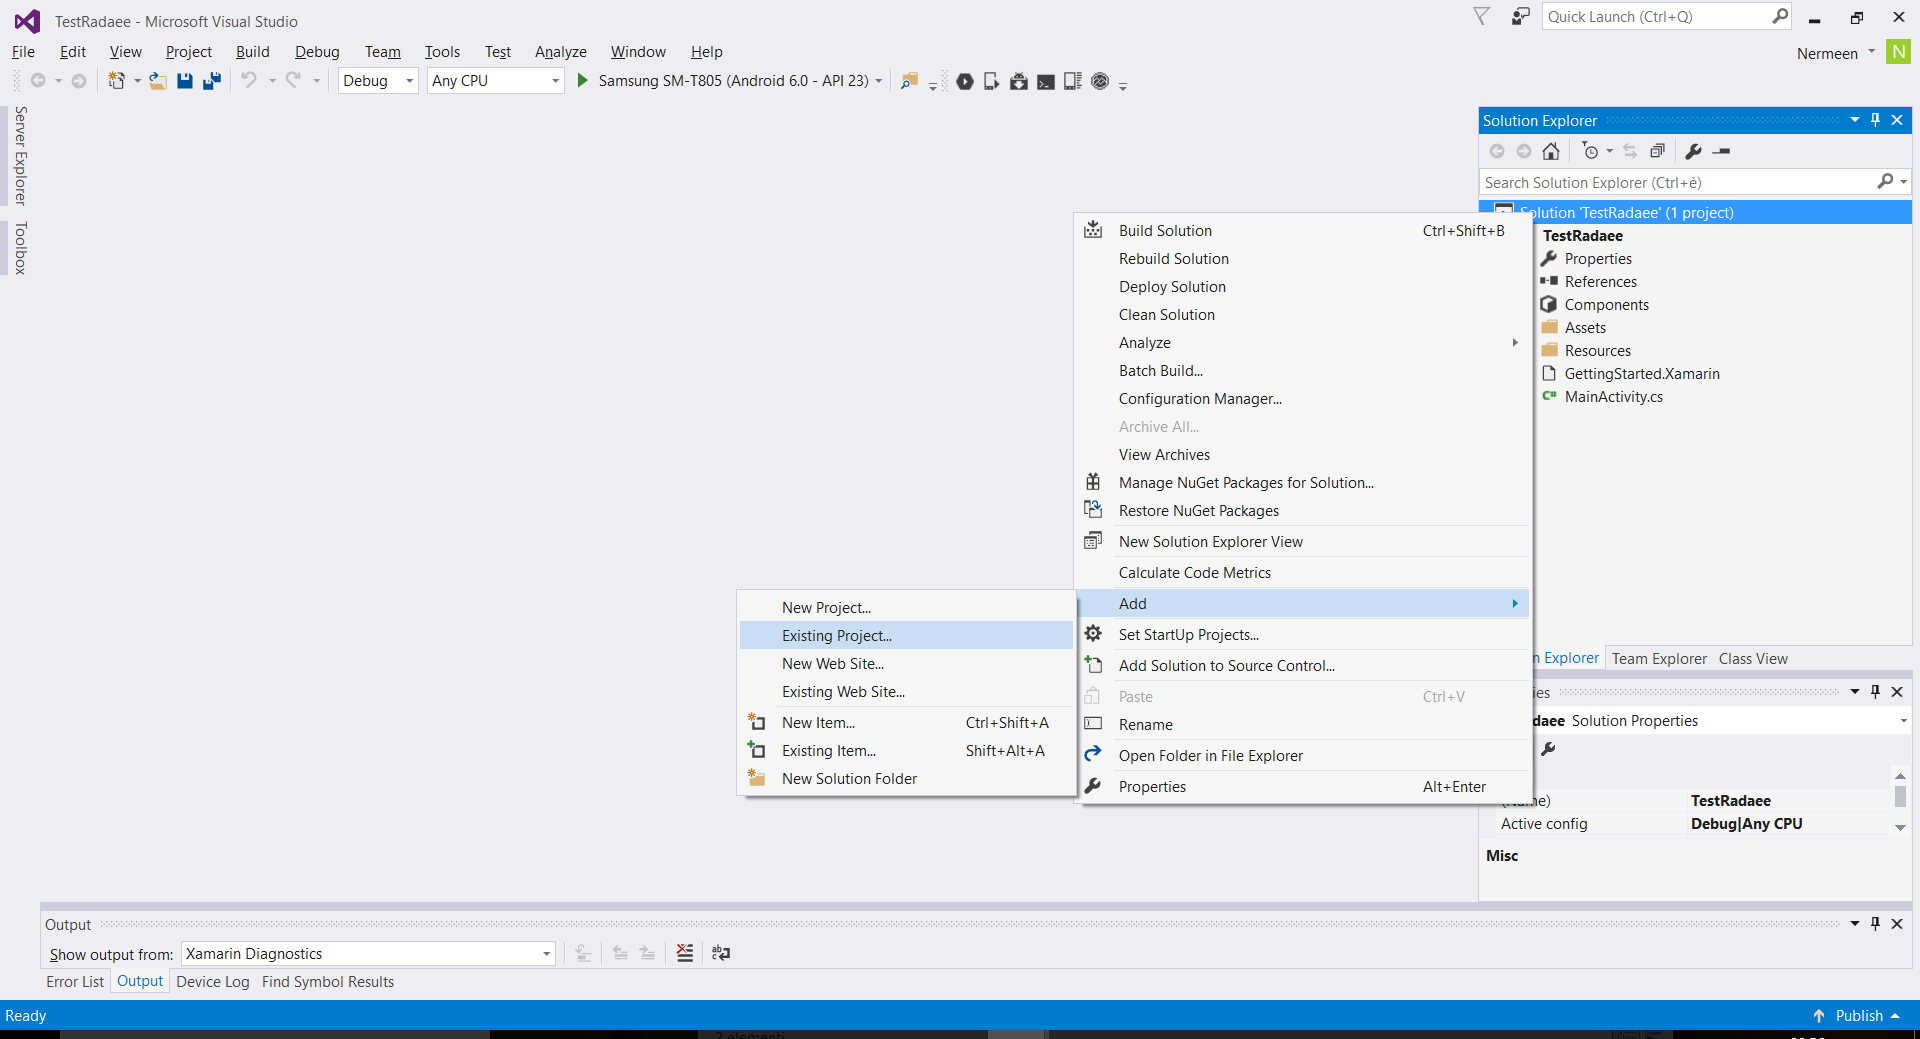Viewport: 1920px width, 1039px height.
Task: Select MainActivity.cs in Solution Explorer
Action: [1613, 397]
